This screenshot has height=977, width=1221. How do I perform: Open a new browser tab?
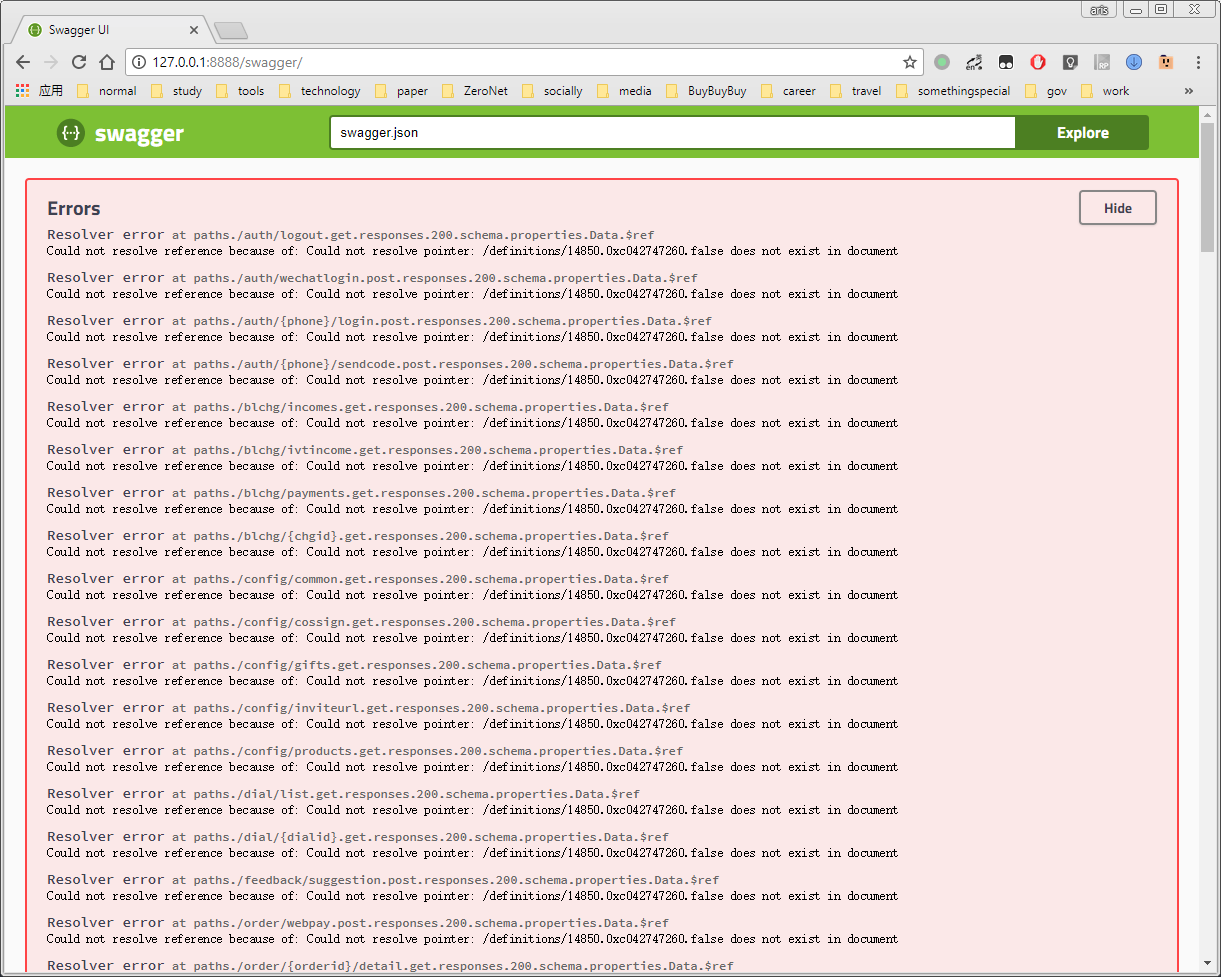[x=231, y=31]
